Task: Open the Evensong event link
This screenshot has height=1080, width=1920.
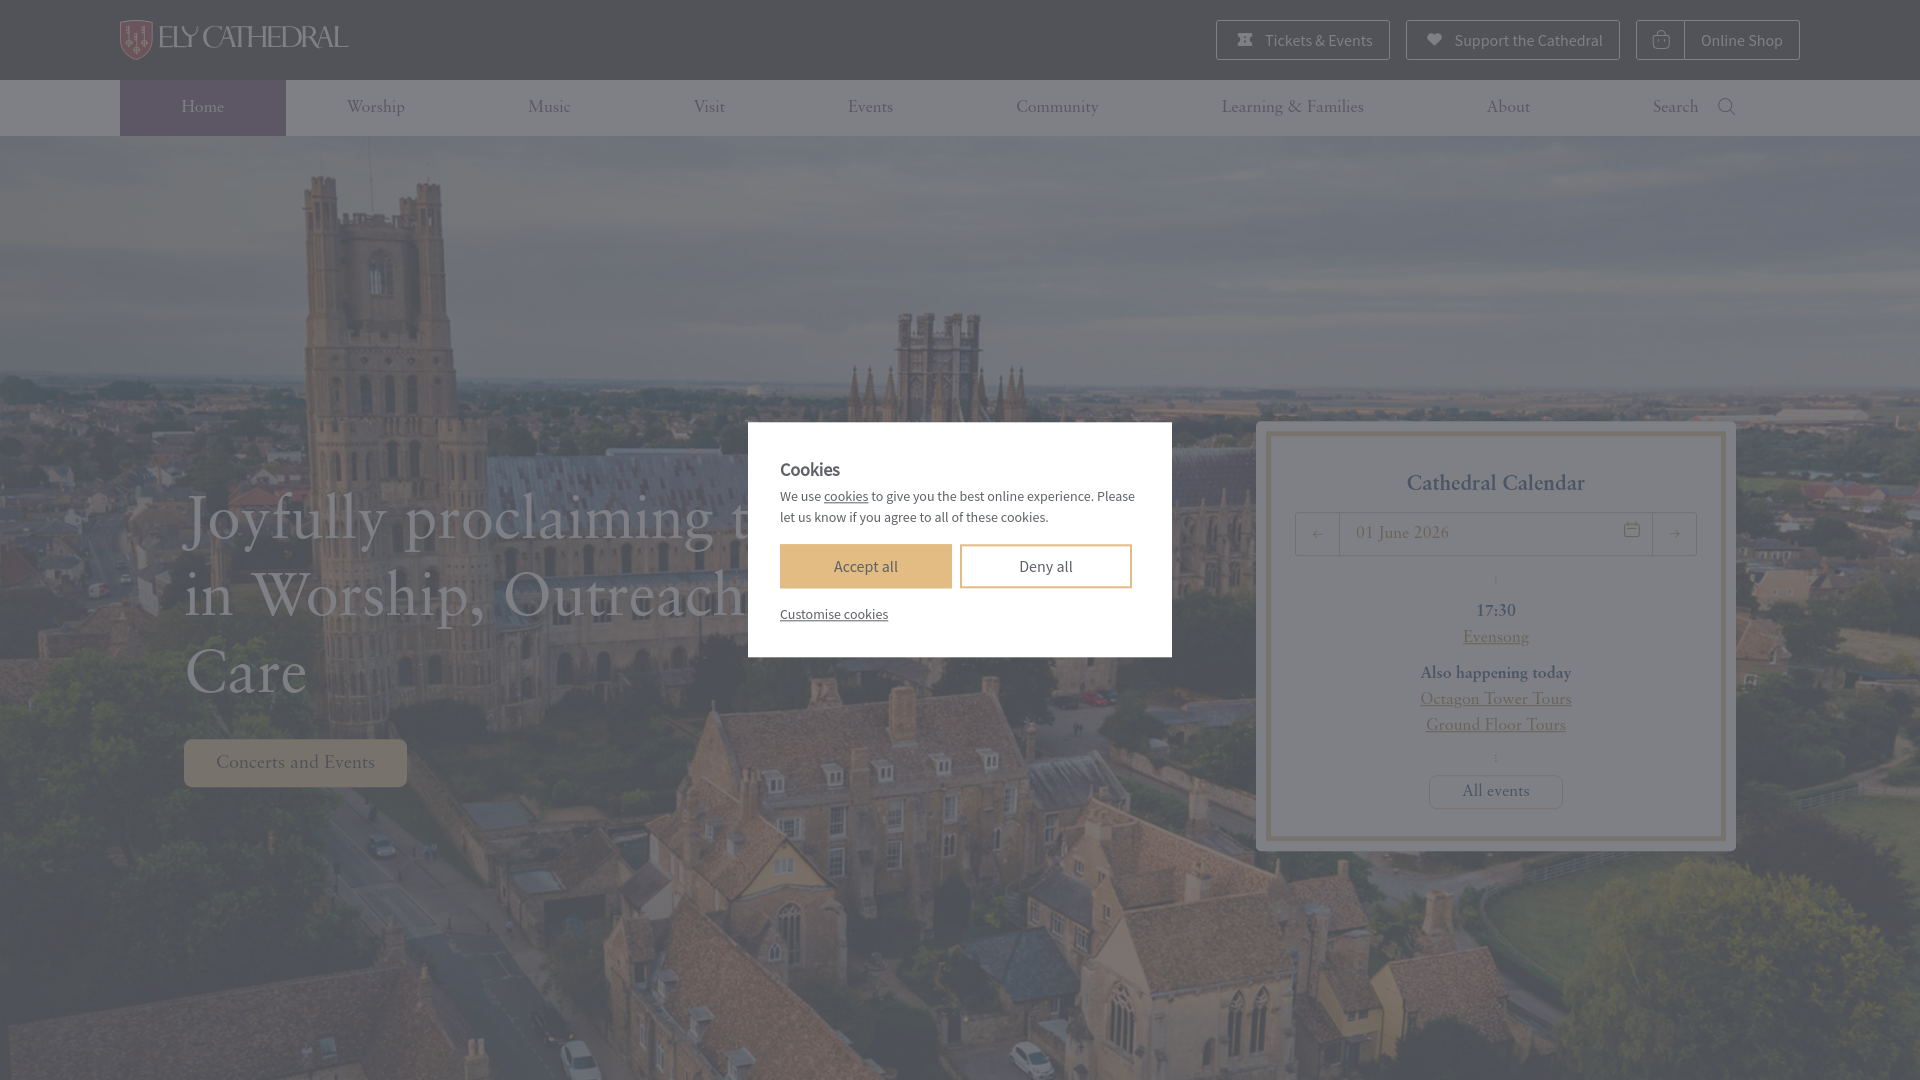Action: (x=1496, y=637)
